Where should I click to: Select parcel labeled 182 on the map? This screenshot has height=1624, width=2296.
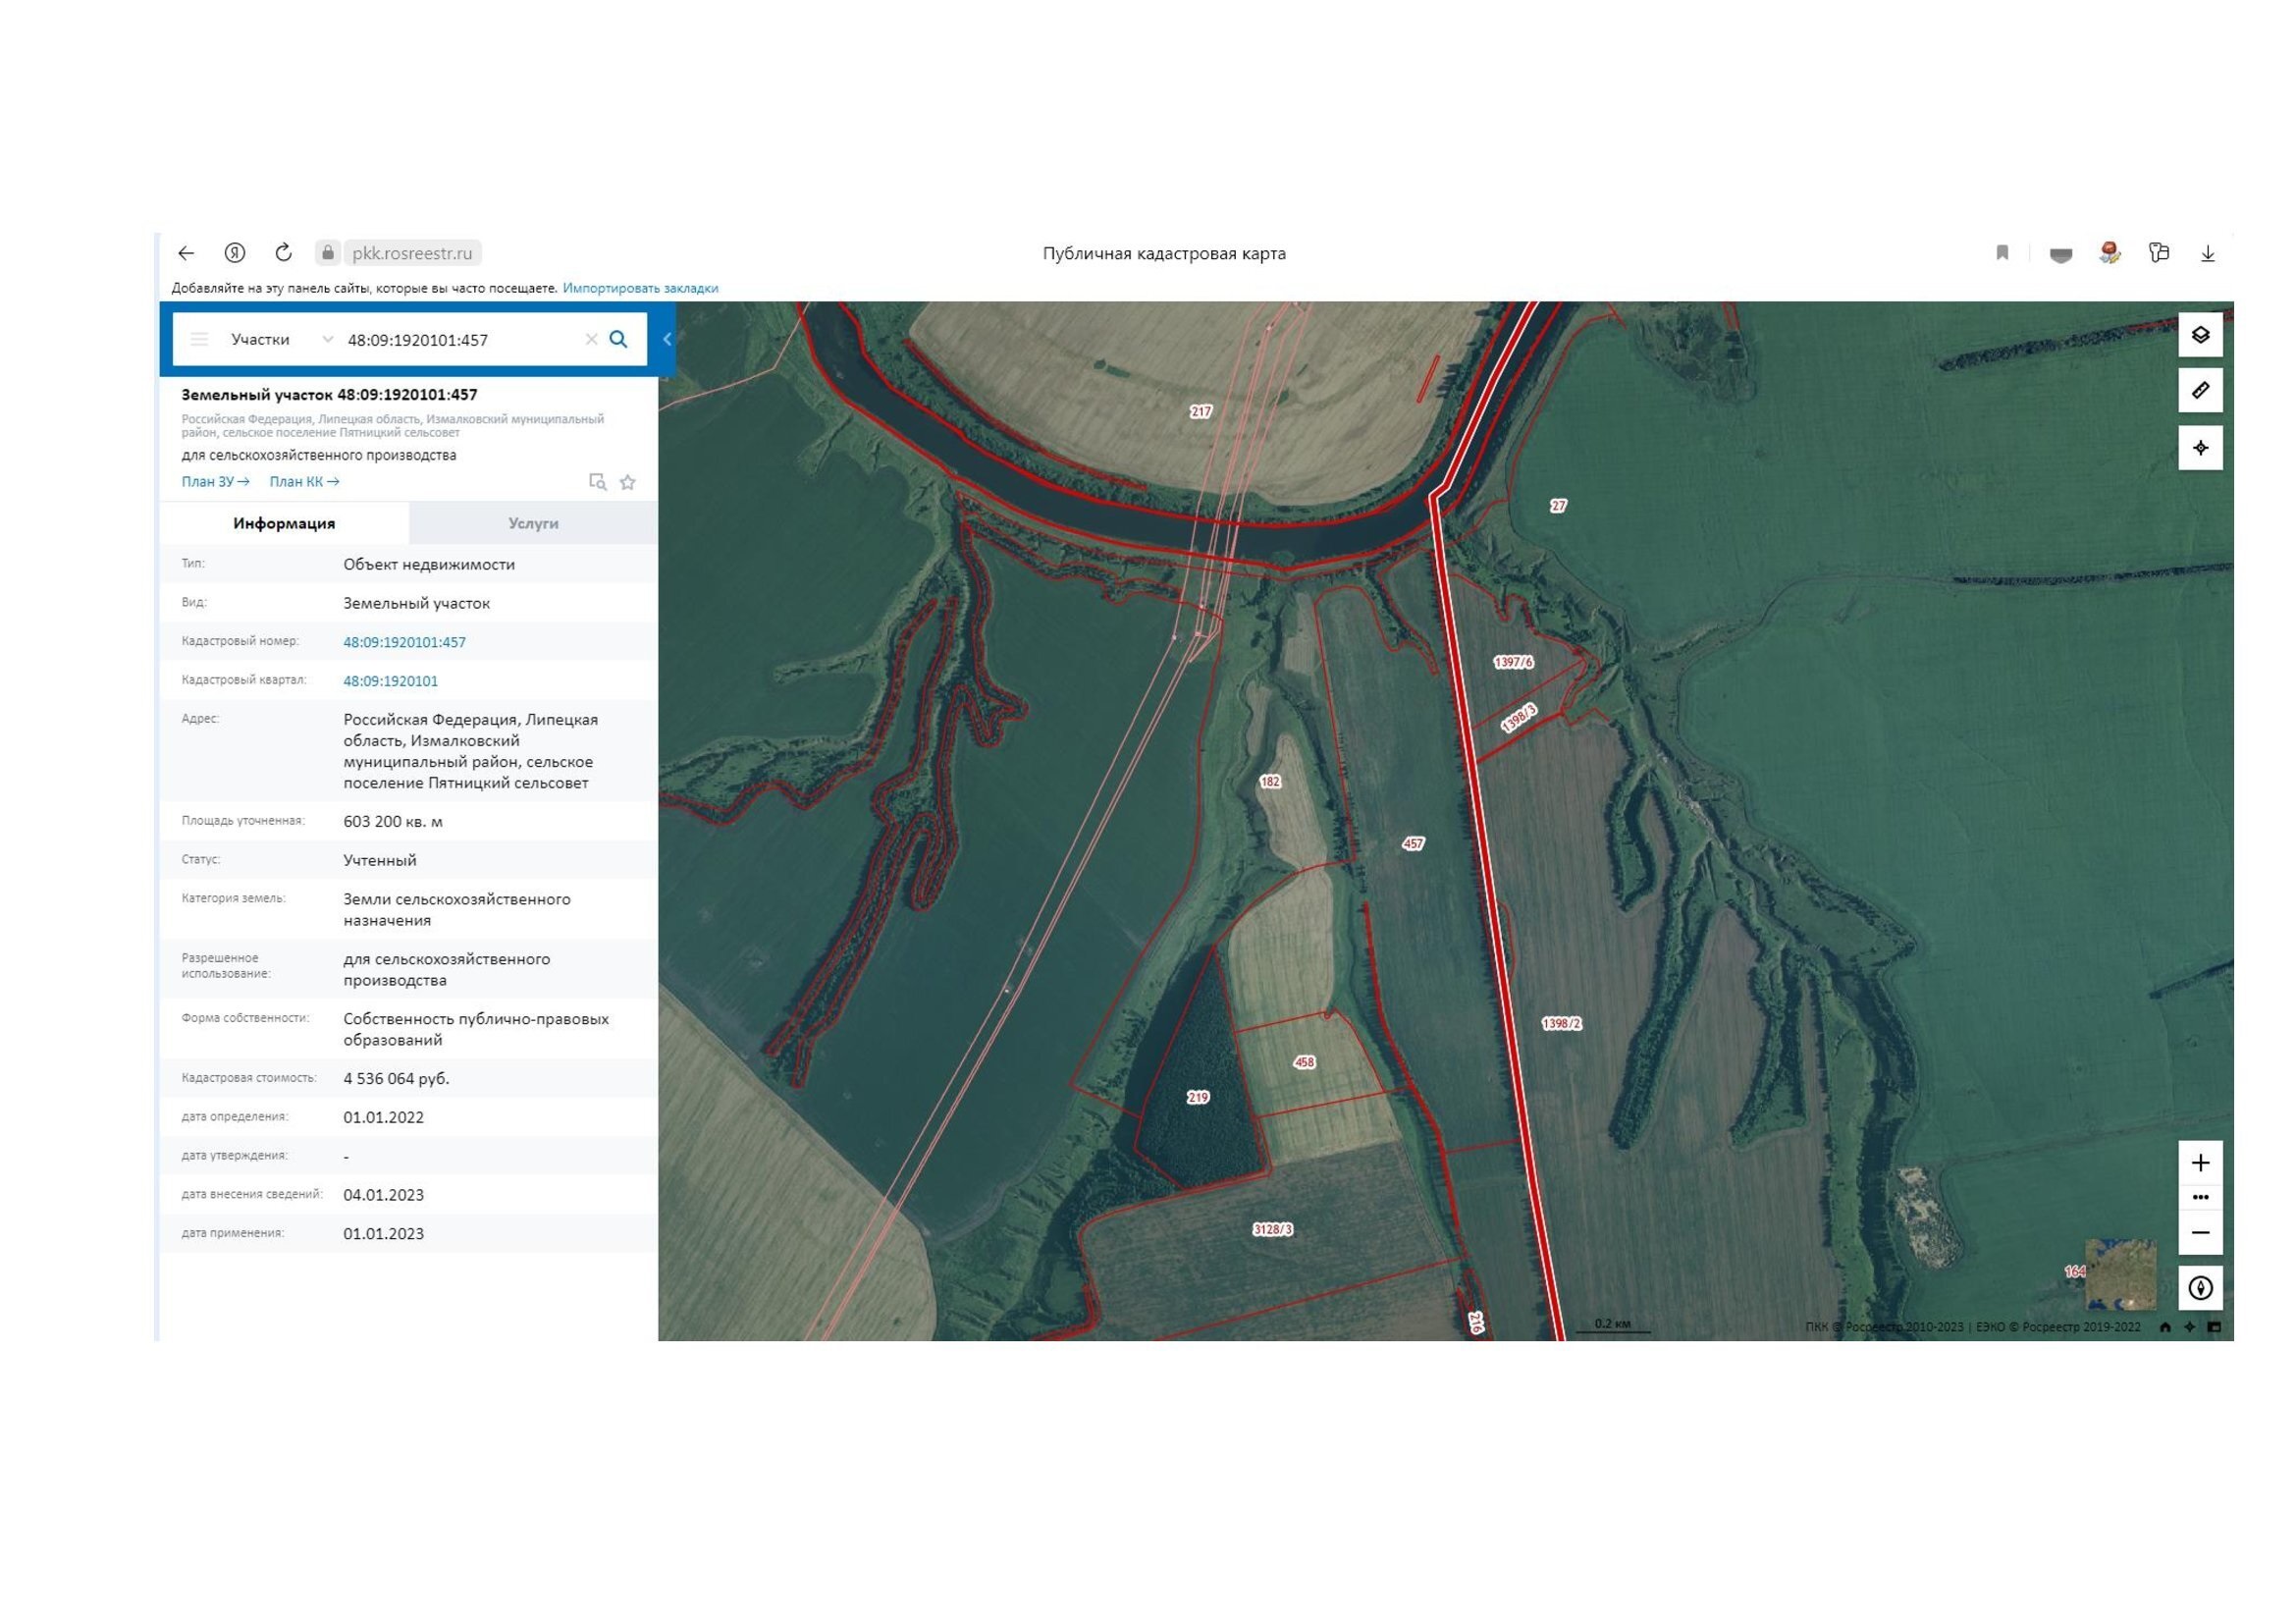[x=1270, y=782]
